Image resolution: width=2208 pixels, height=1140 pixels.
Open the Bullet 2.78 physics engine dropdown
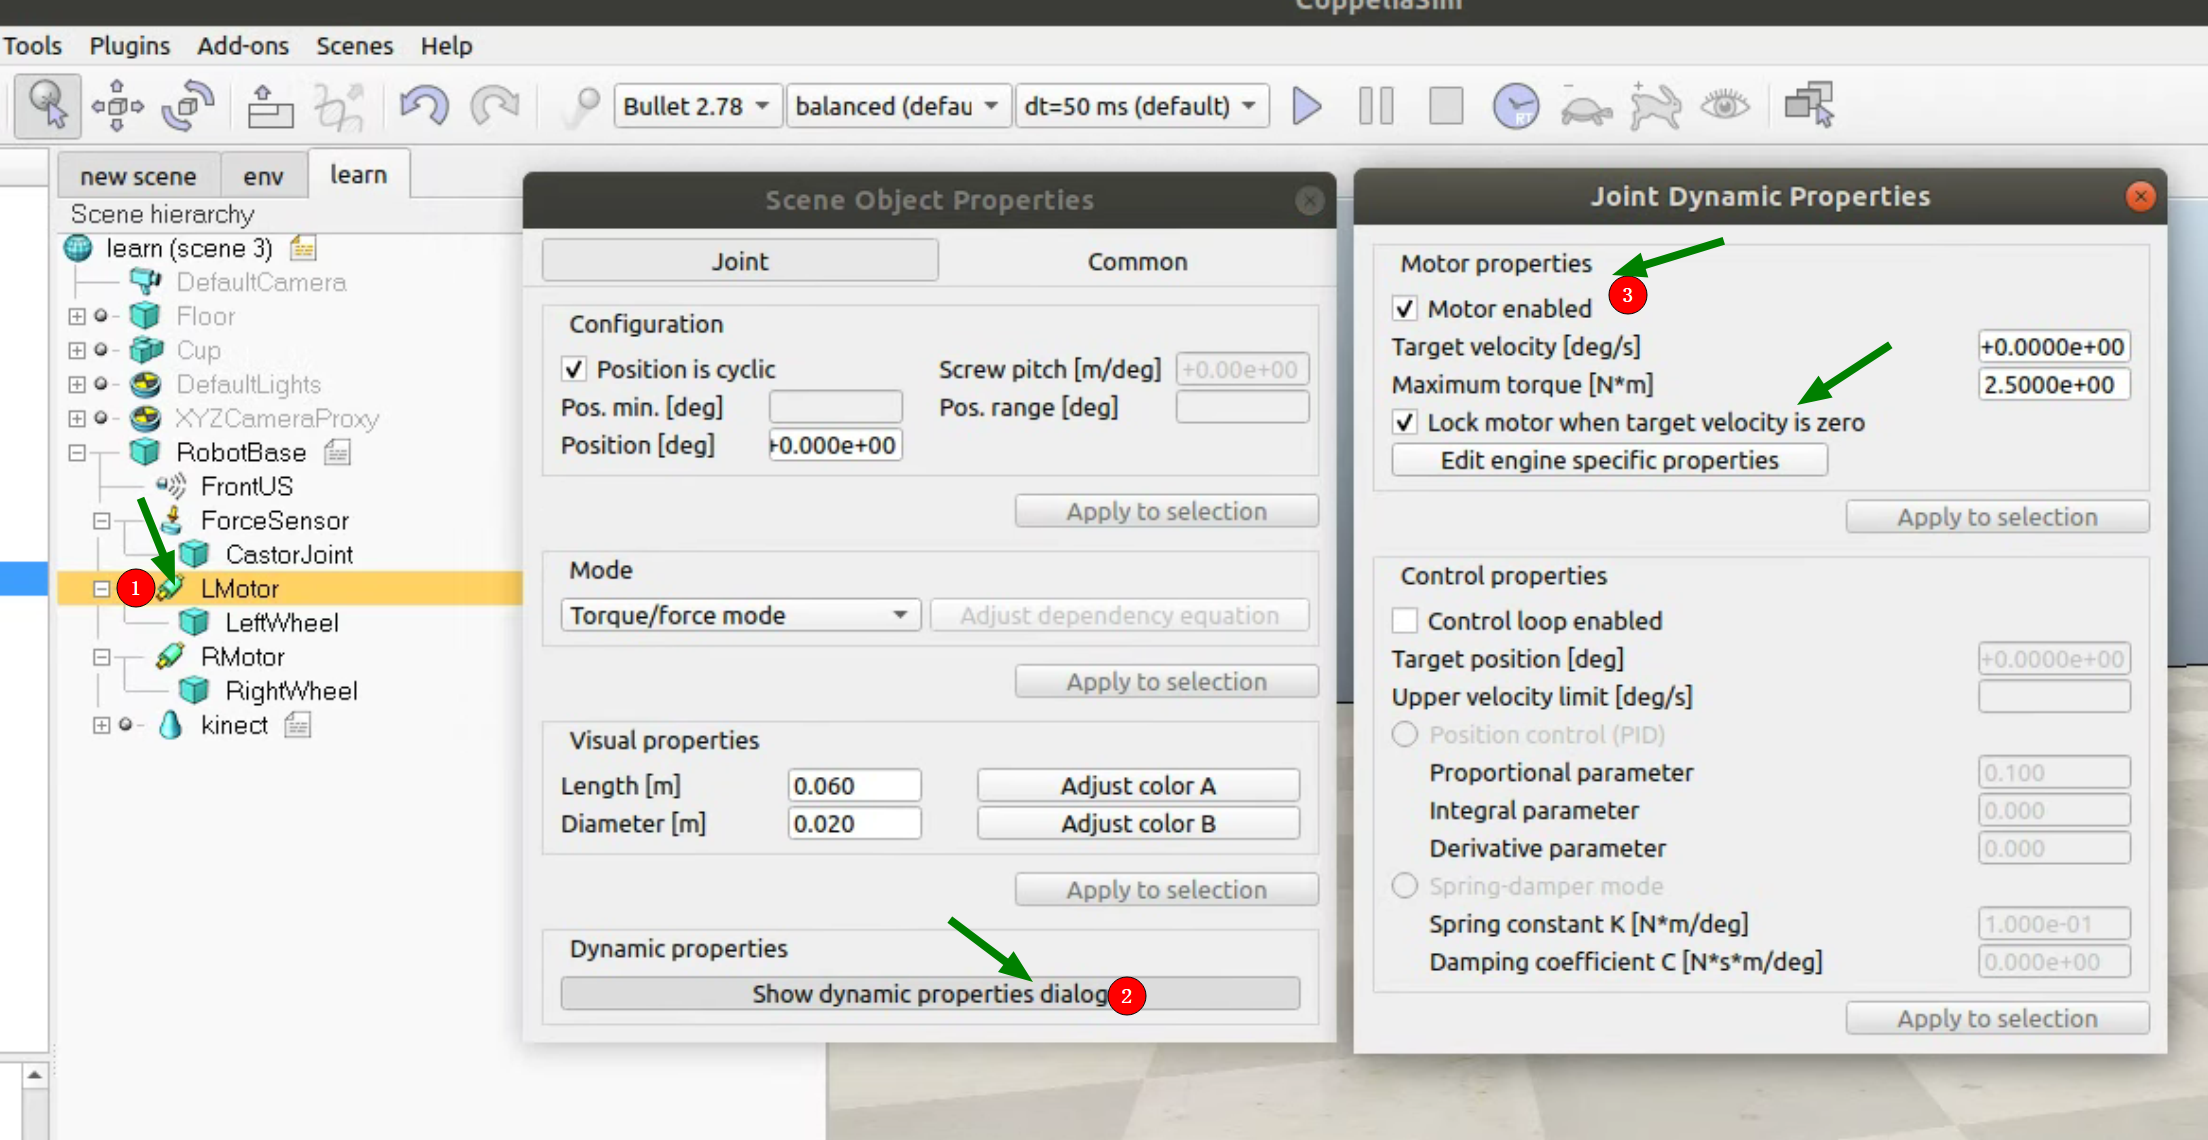[x=696, y=106]
